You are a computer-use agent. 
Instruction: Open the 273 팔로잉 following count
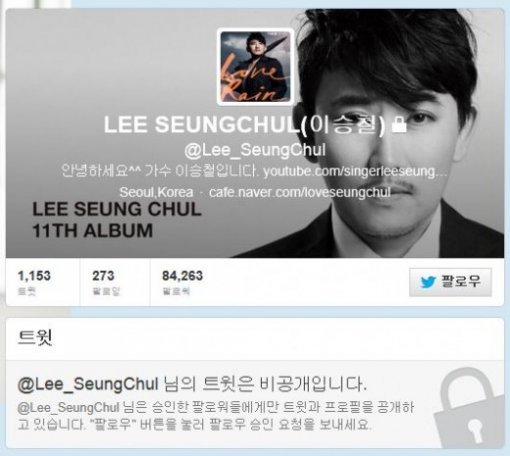[x=106, y=282]
